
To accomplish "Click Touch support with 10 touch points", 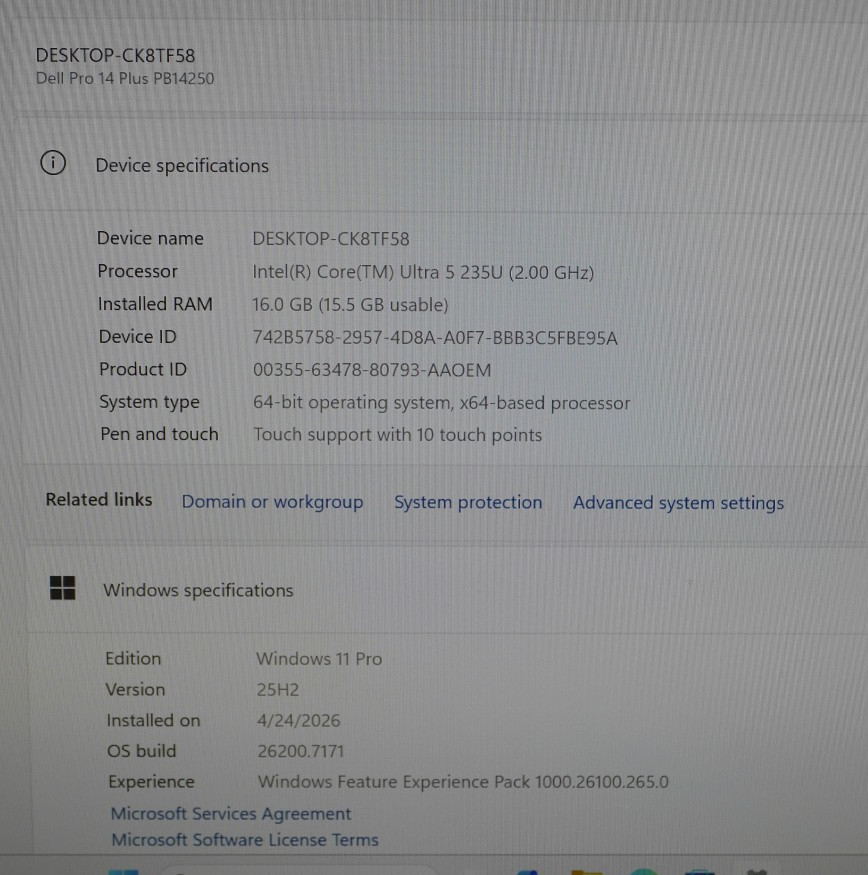I will click(x=397, y=435).
